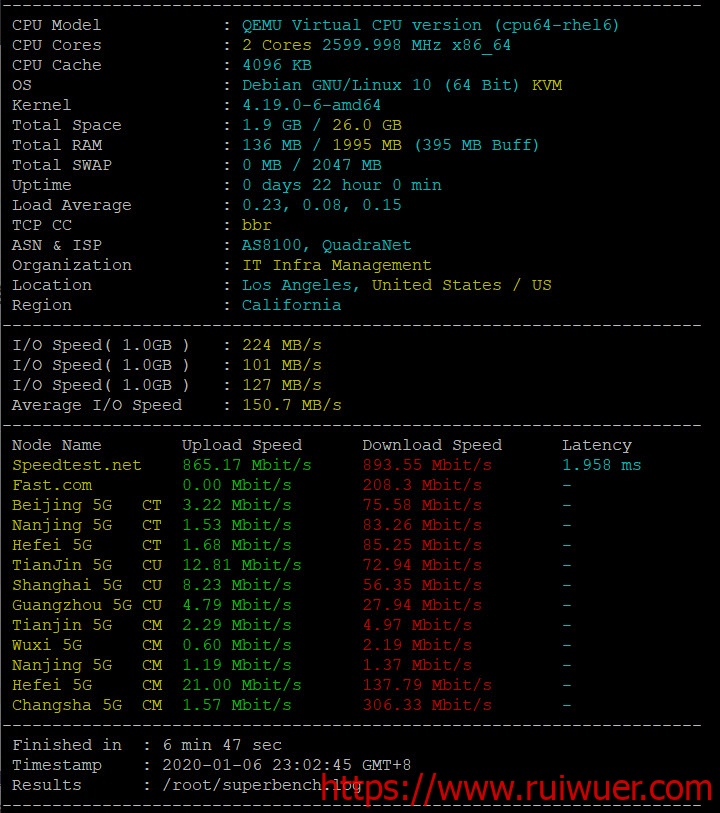The height and width of the screenshot is (813, 720).
Task: Click the Download Speed column header
Action: click(x=432, y=445)
